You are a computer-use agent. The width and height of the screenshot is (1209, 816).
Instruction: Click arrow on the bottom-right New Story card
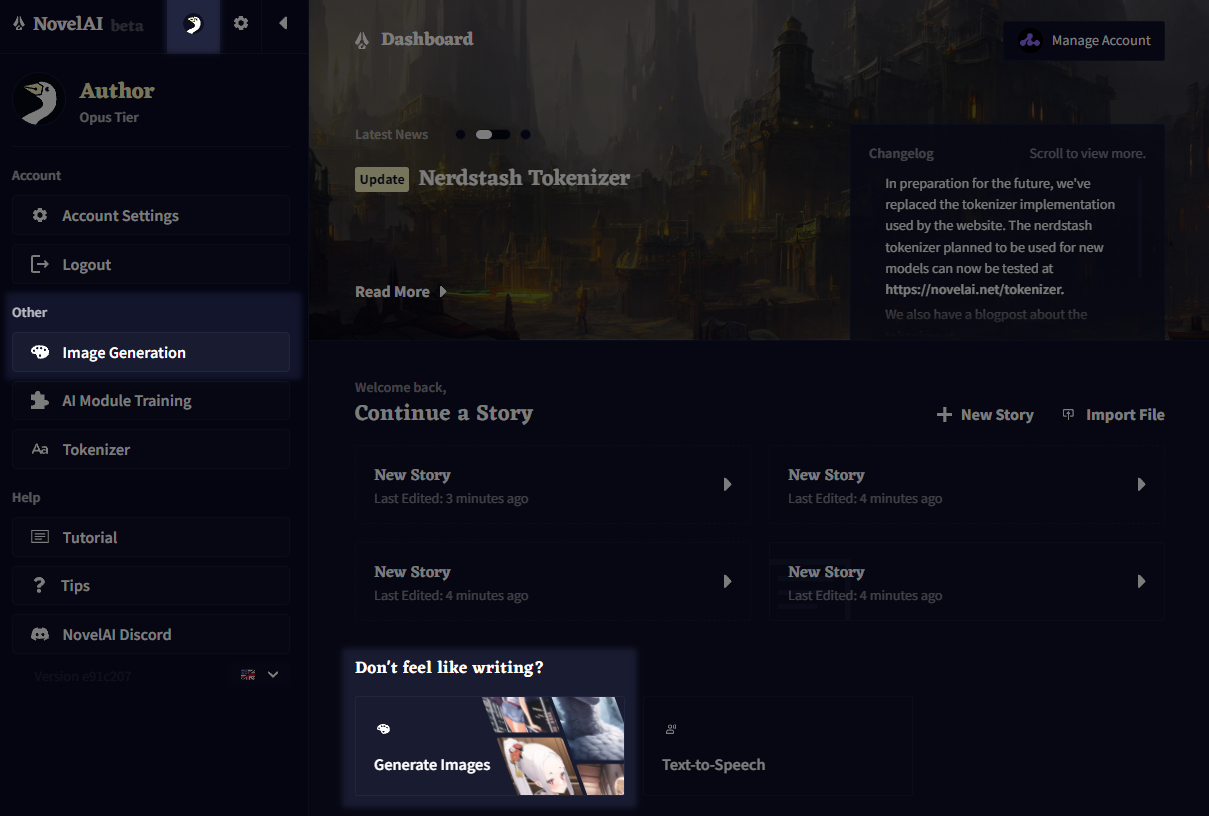click(x=1141, y=581)
